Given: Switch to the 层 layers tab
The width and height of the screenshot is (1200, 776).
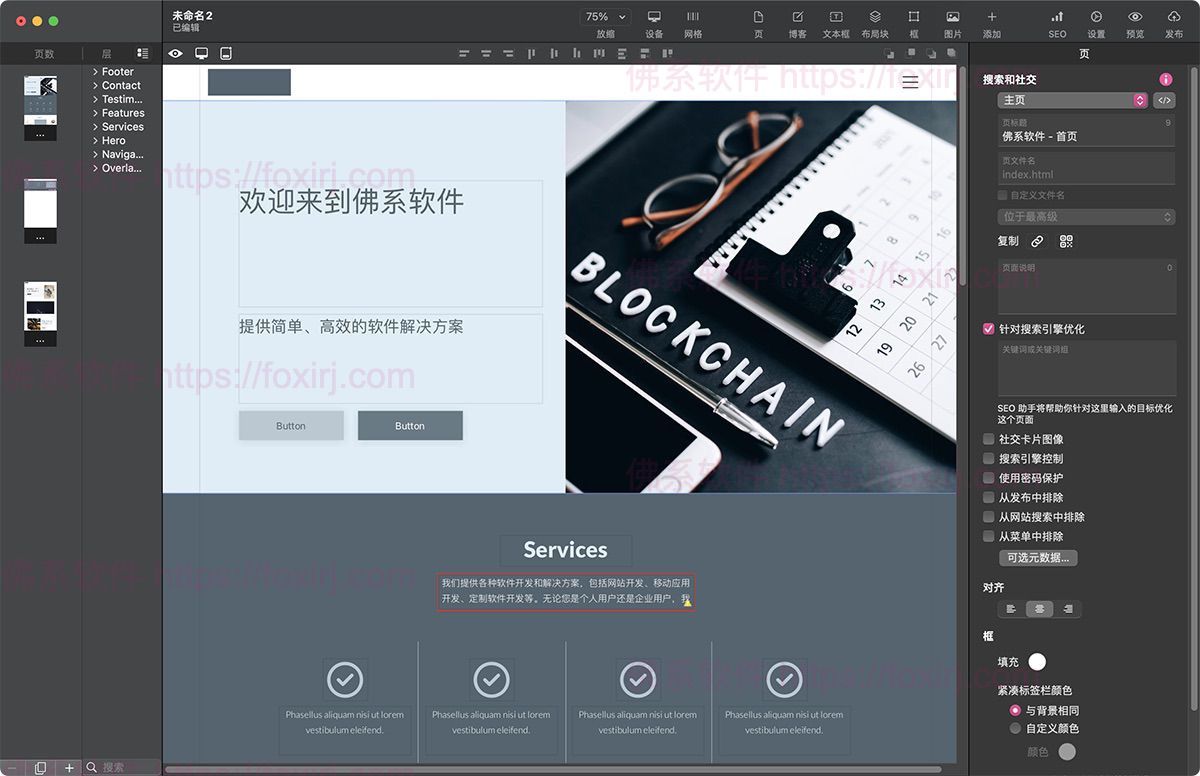Looking at the screenshot, I should (x=108, y=53).
